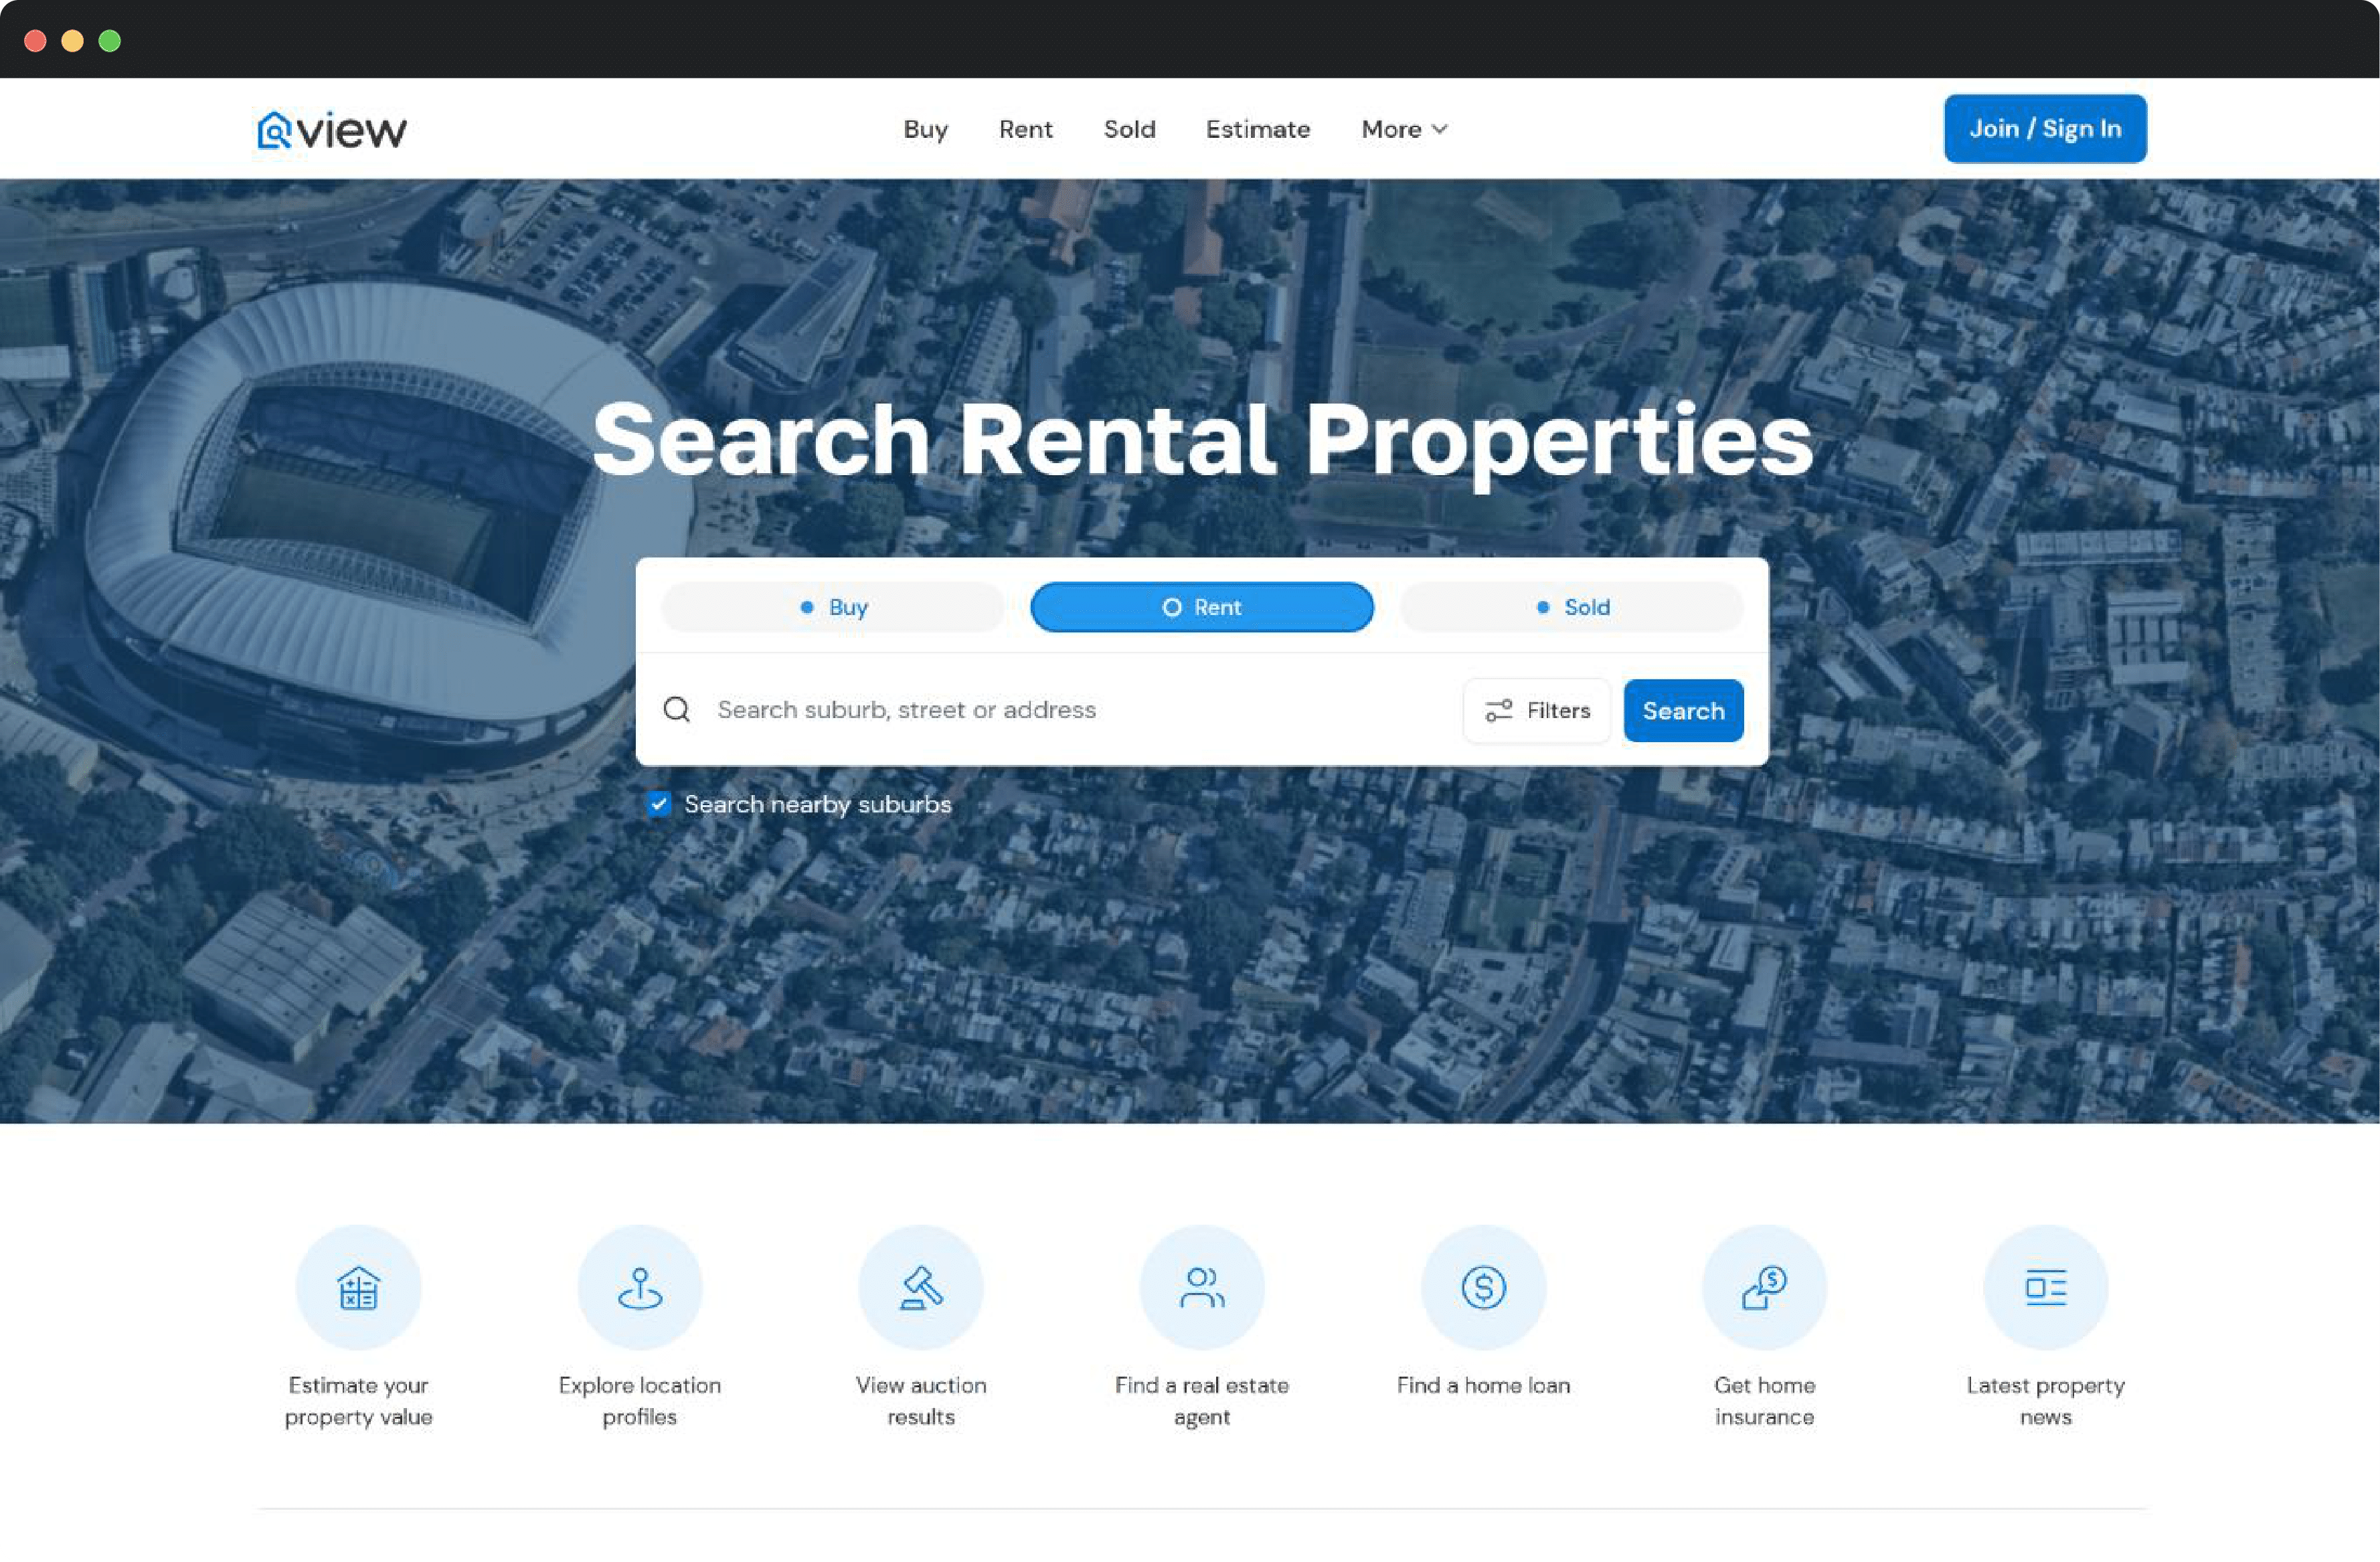Click the Join / Sign In button
2380x1562 pixels.
coord(2045,129)
